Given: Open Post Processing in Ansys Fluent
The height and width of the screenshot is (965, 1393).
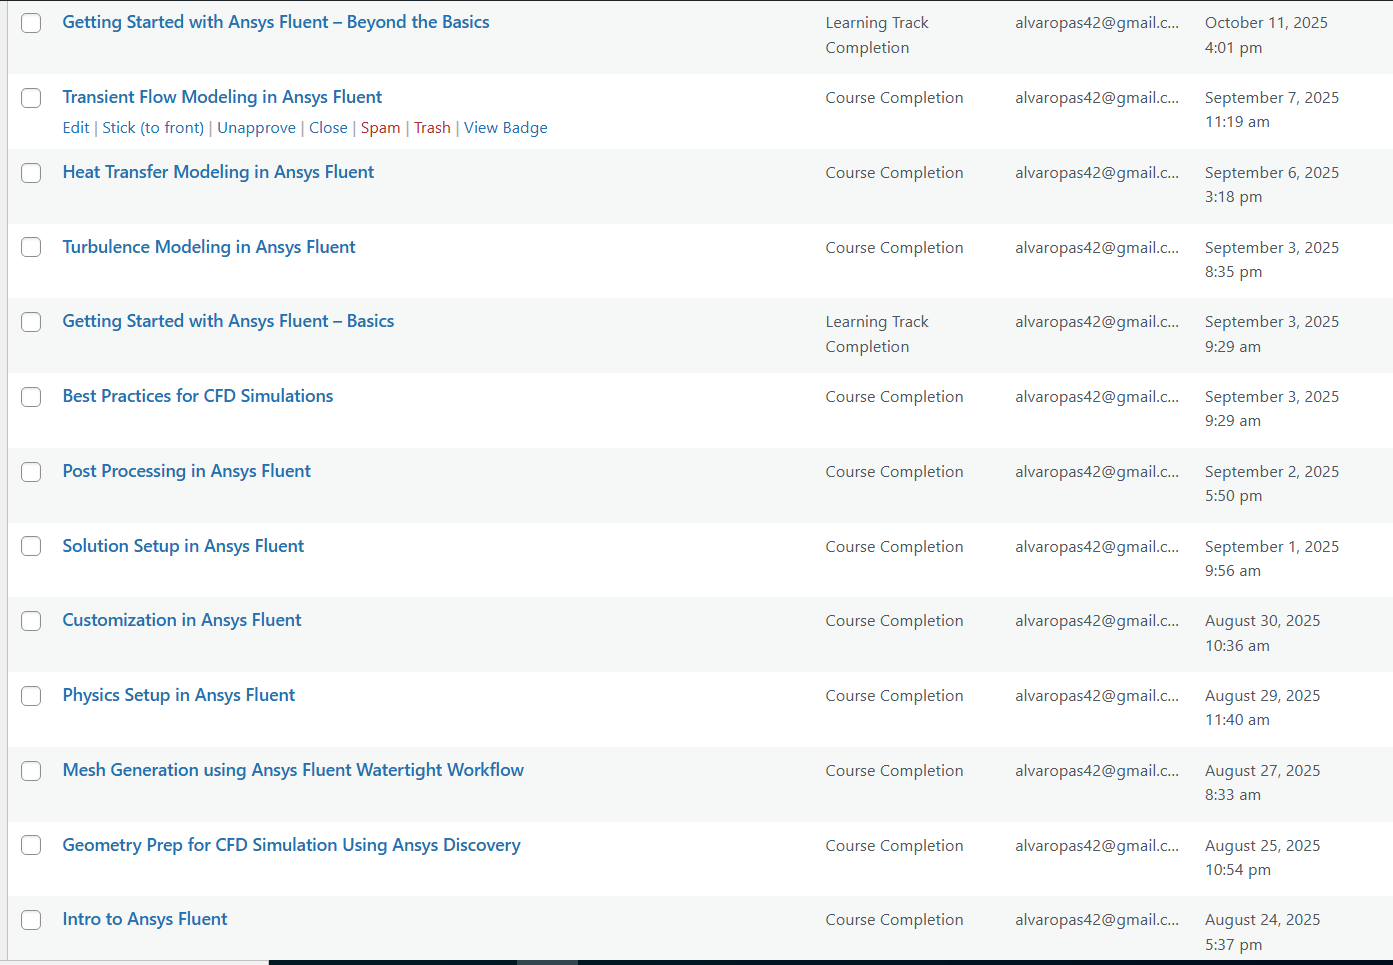Looking at the screenshot, I should pos(187,471).
